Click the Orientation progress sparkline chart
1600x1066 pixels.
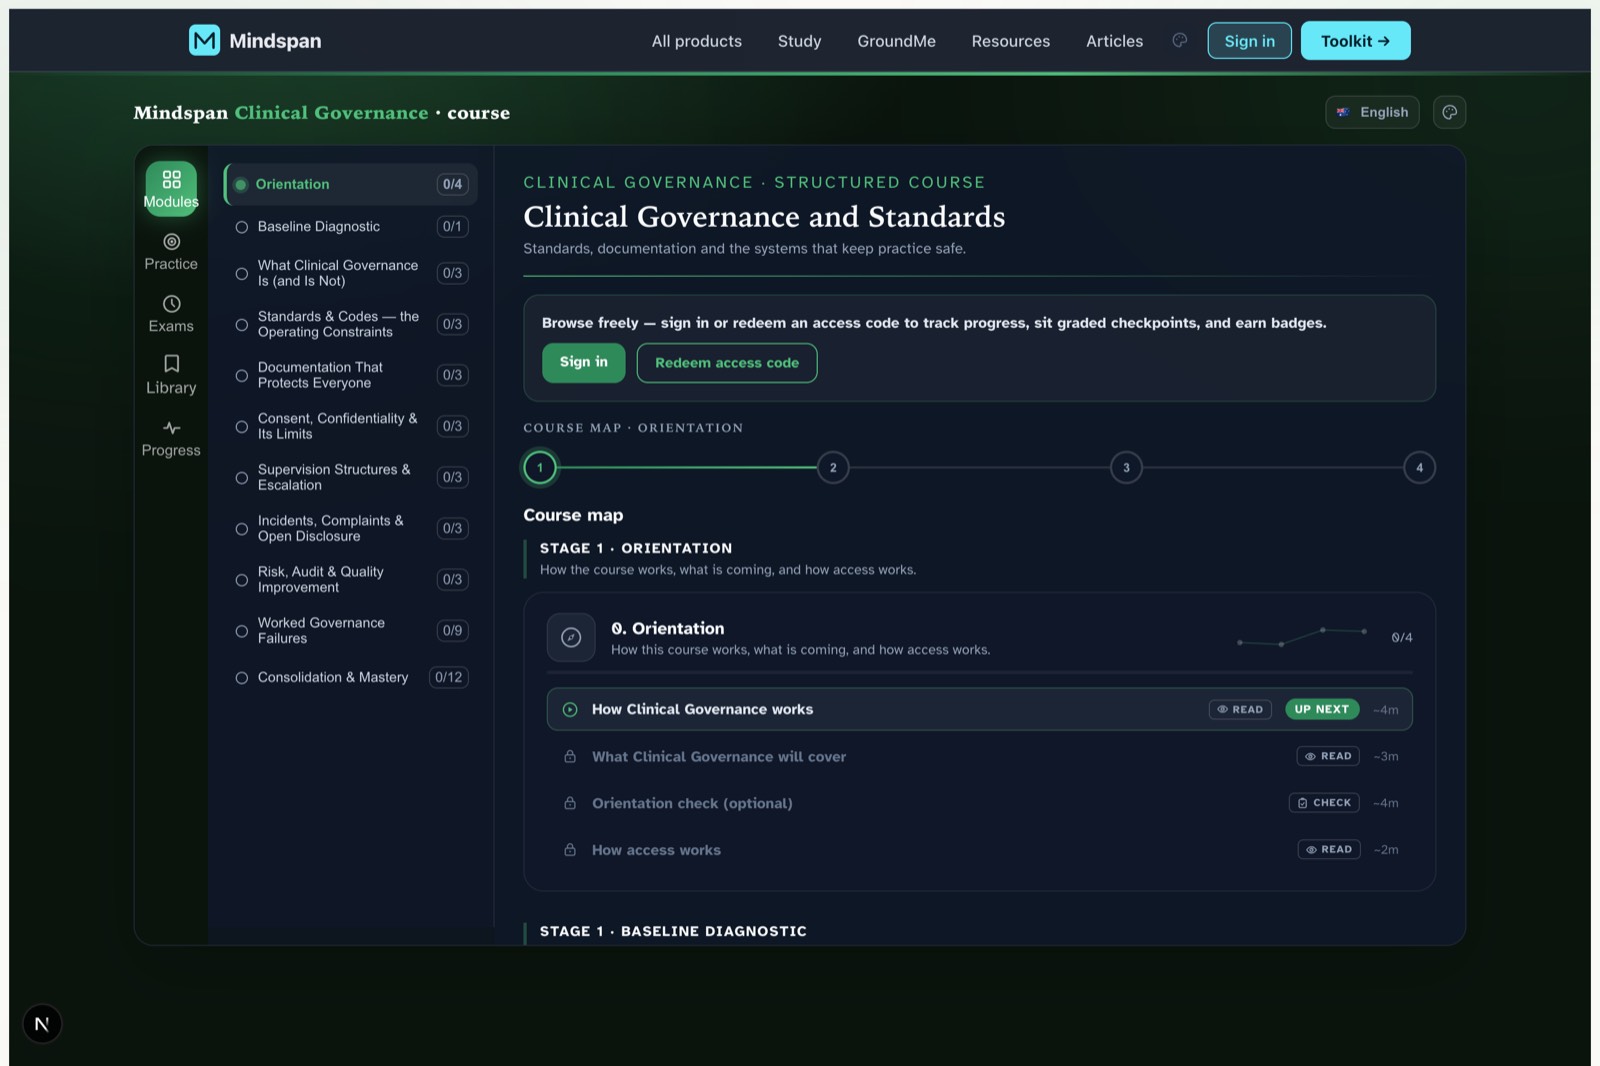click(1302, 637)
